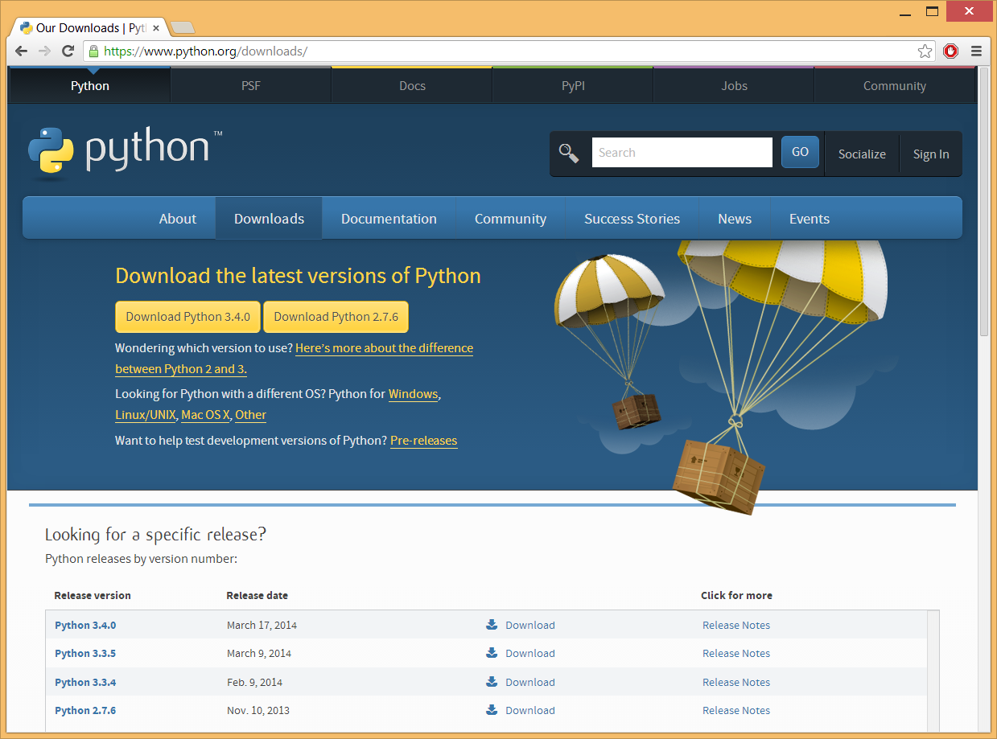Open a new browser tab
Screen dimensions: 997x739
coord(183,27)
